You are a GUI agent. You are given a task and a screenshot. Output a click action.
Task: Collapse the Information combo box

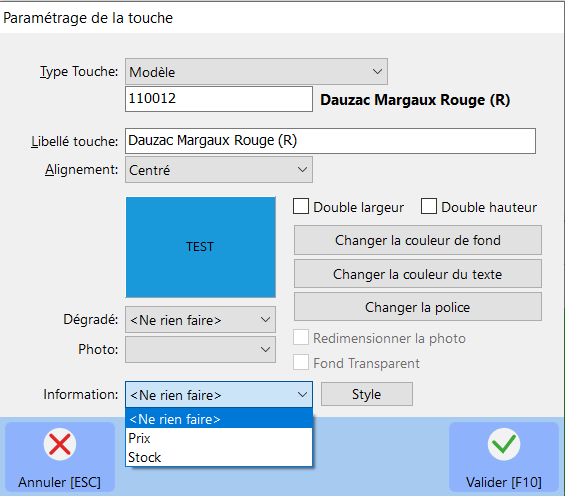(219, 395)
